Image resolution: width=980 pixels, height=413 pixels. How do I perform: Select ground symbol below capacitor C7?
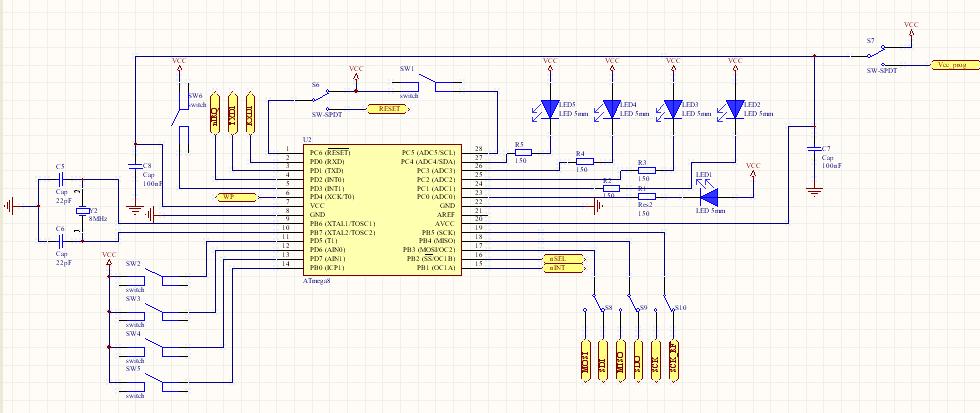pos(814,192)
